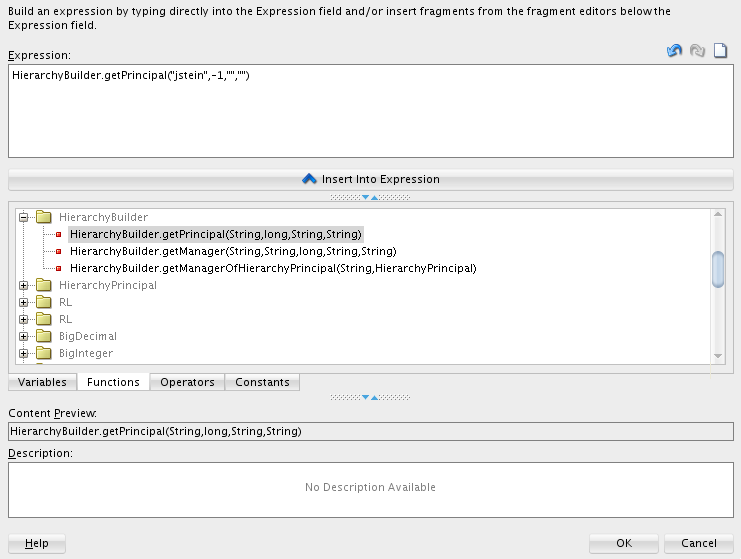Click the OK button
Screen dimensions: 741x559
624,543
